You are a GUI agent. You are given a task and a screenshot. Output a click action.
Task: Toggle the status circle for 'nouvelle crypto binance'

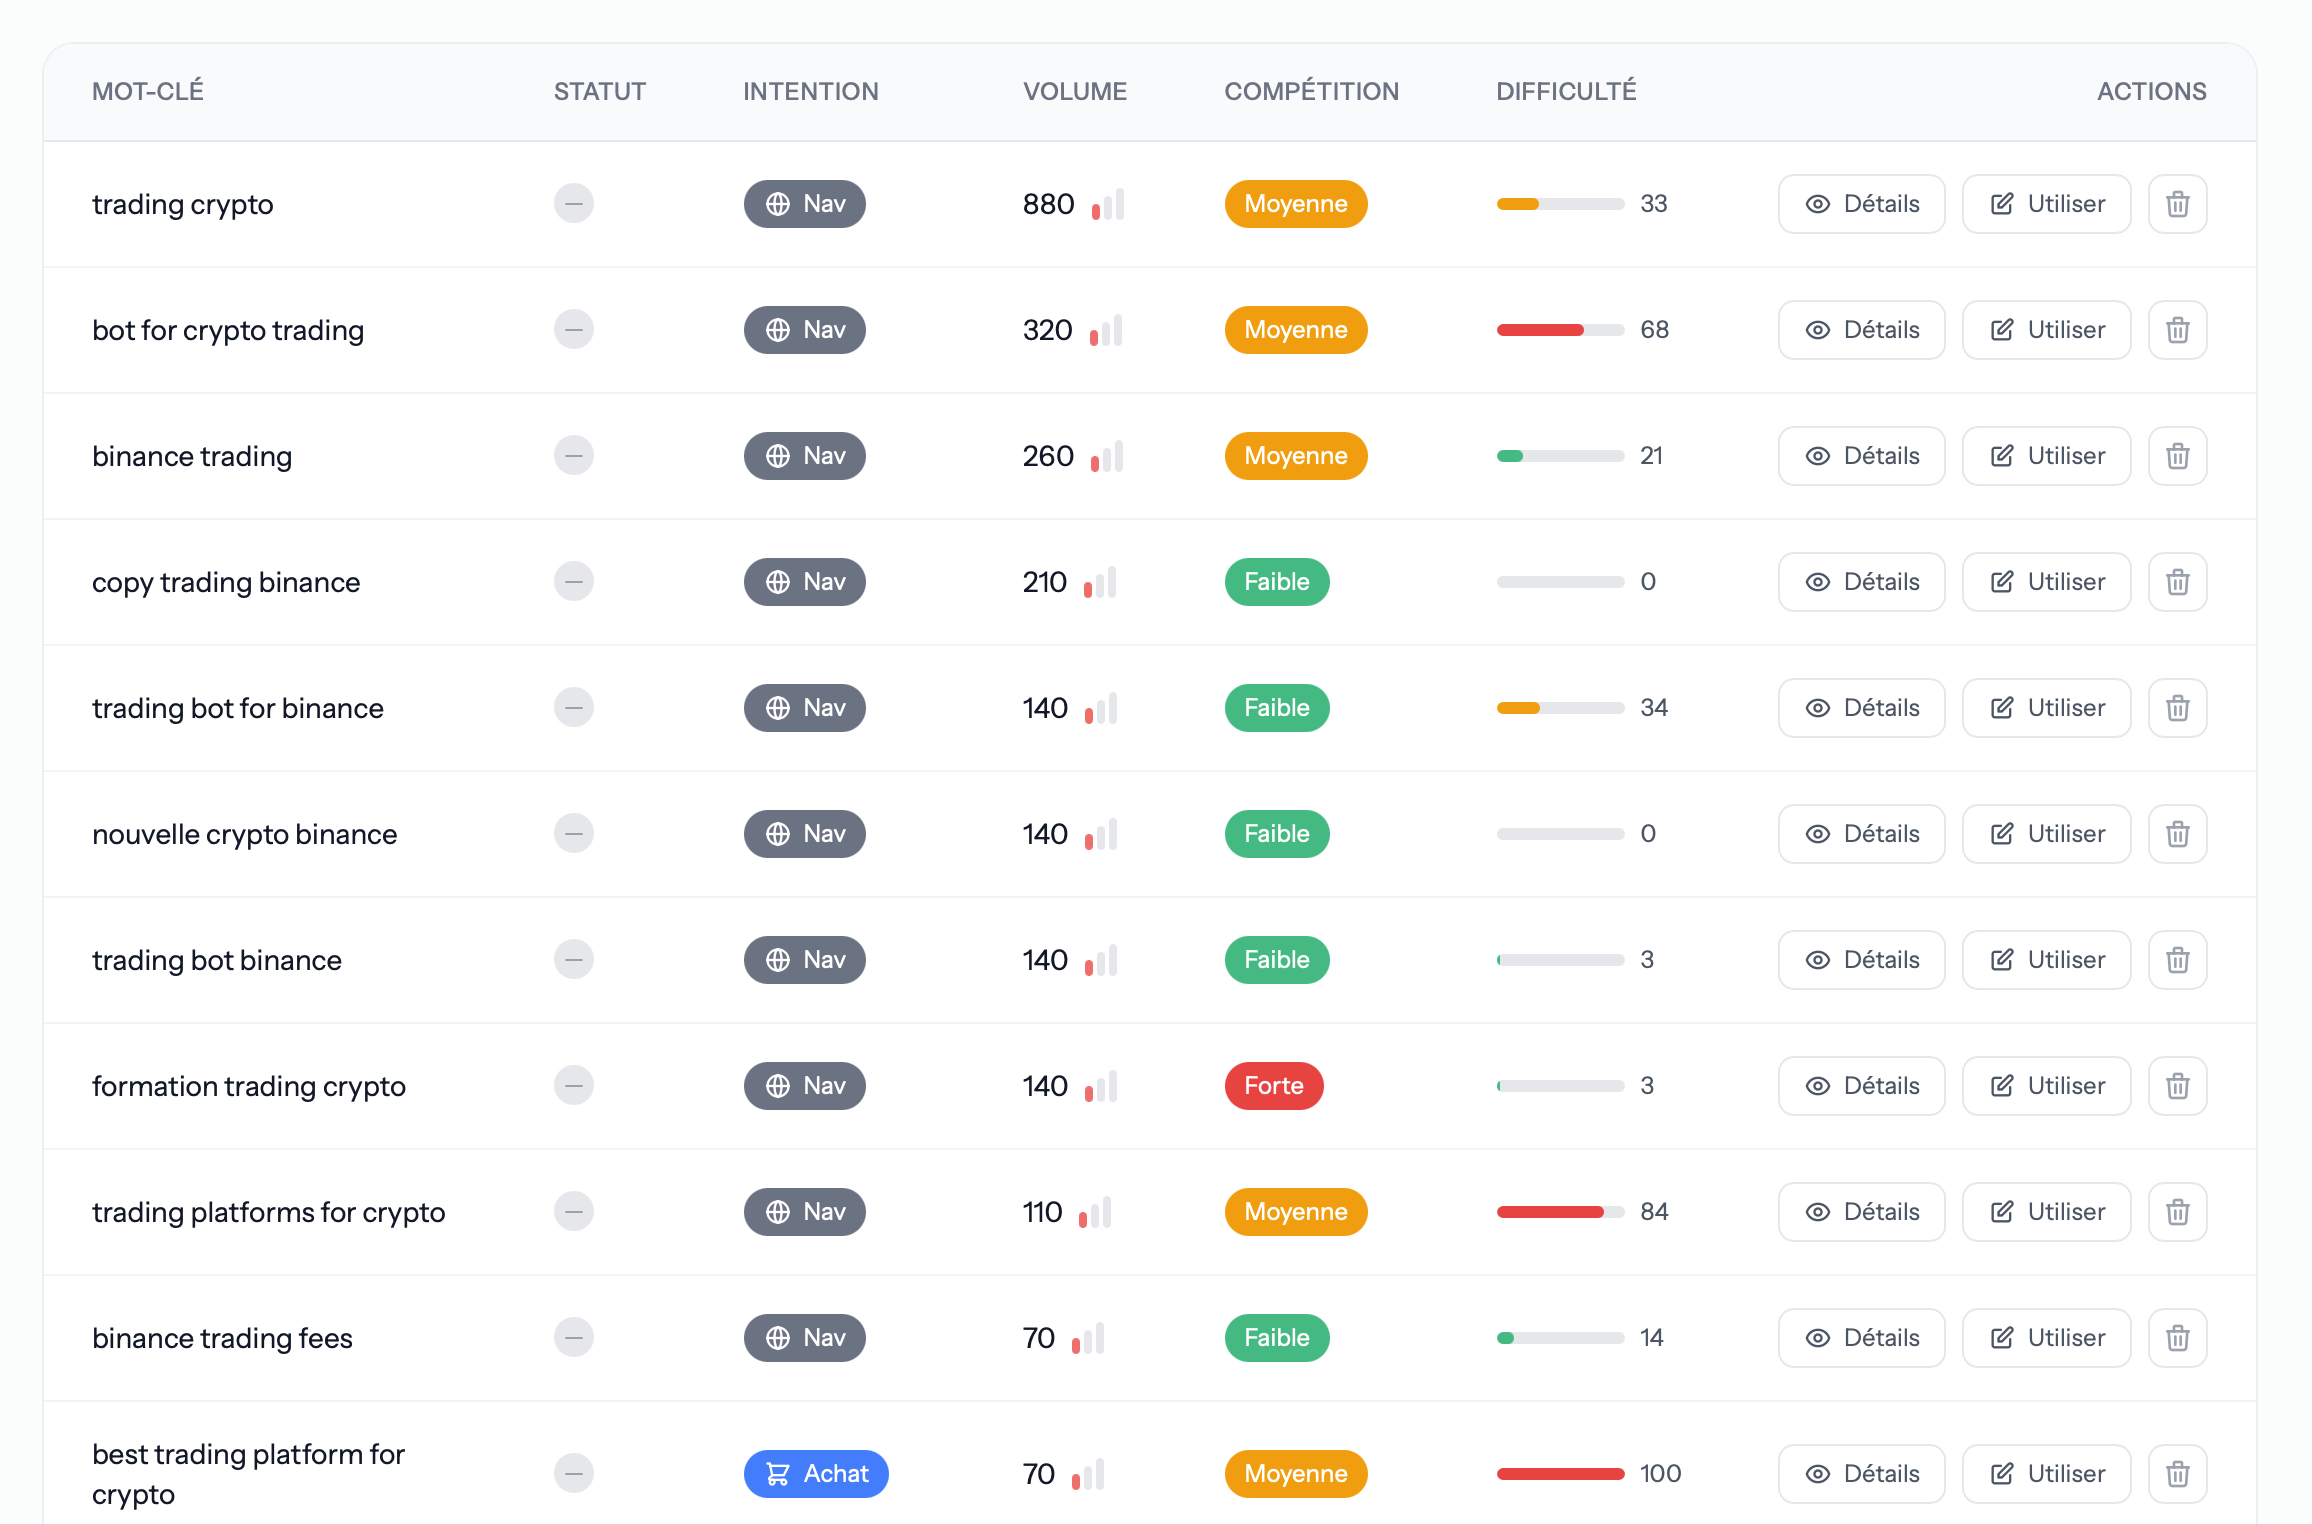tap(573, 833)
